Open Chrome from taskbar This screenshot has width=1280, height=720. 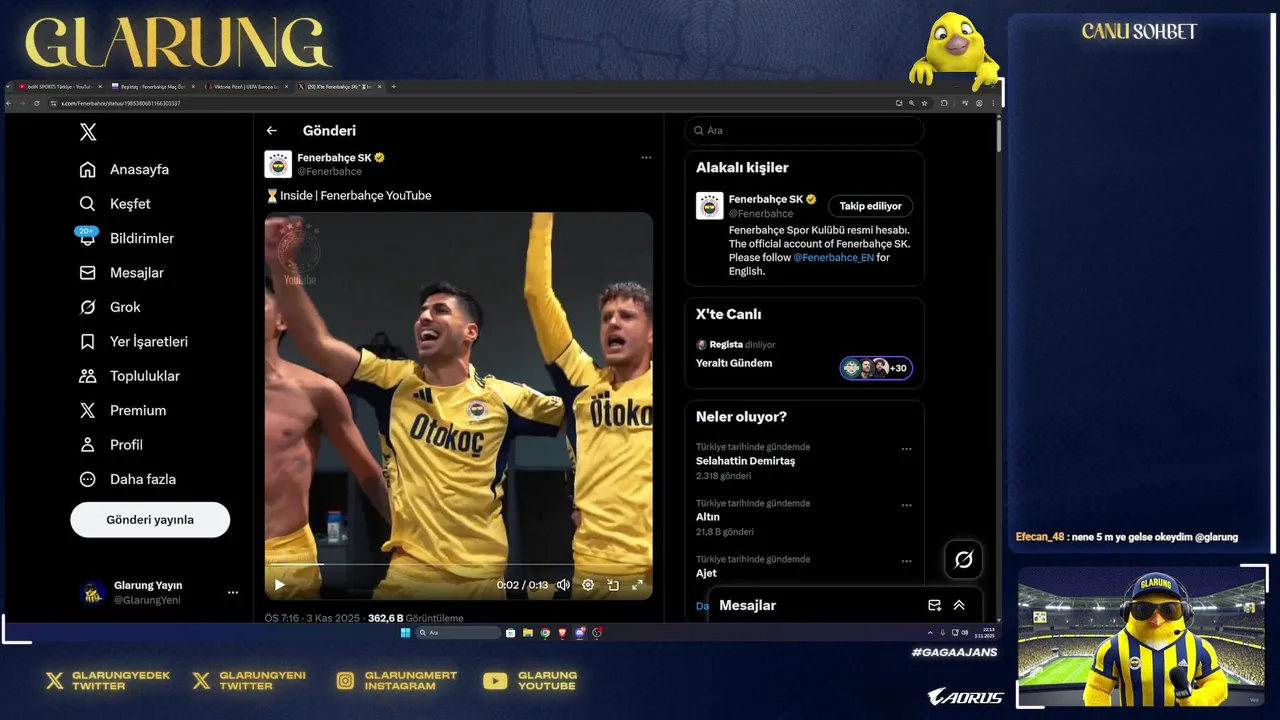coord(545,633)
